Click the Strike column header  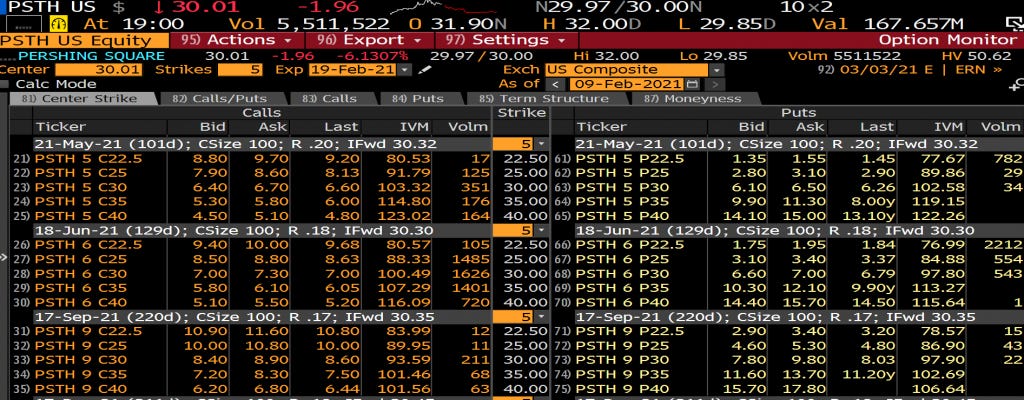coord(521,112)
